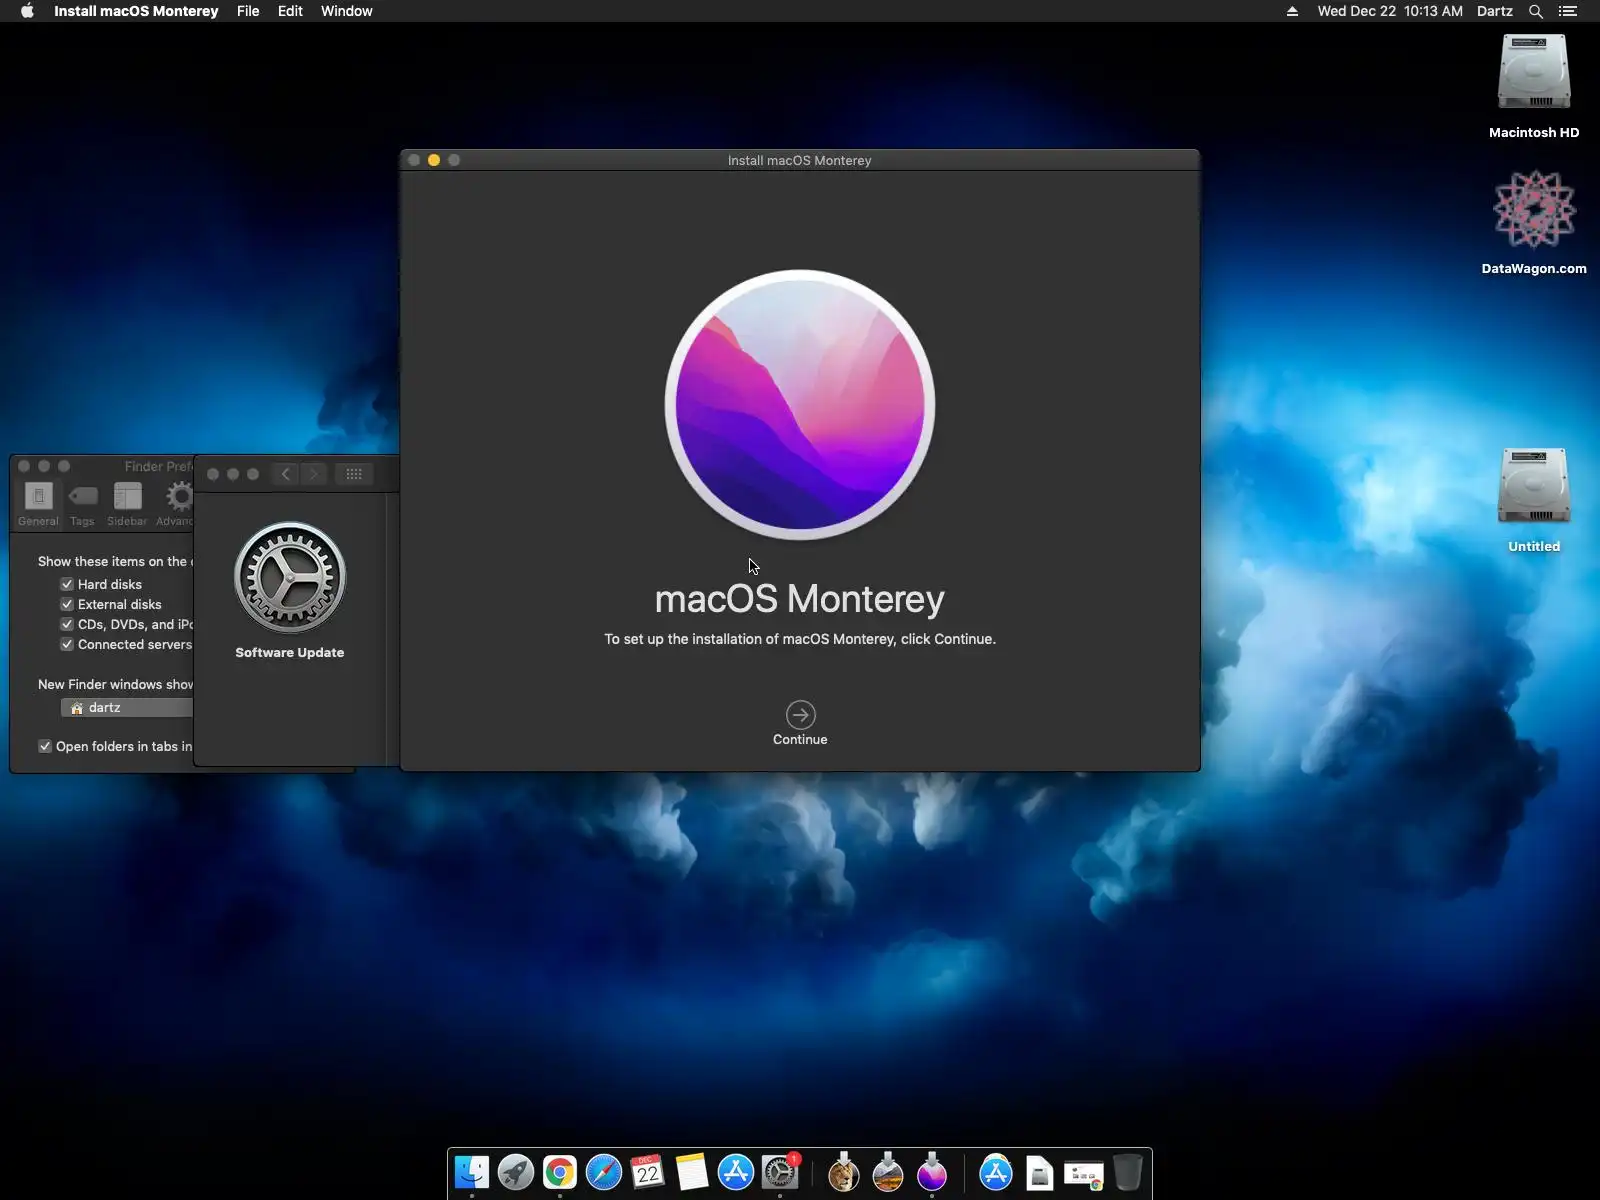1600x1200 pixels.
Task: Click the Continue arrow in the installer
Action: click(800, 715)
